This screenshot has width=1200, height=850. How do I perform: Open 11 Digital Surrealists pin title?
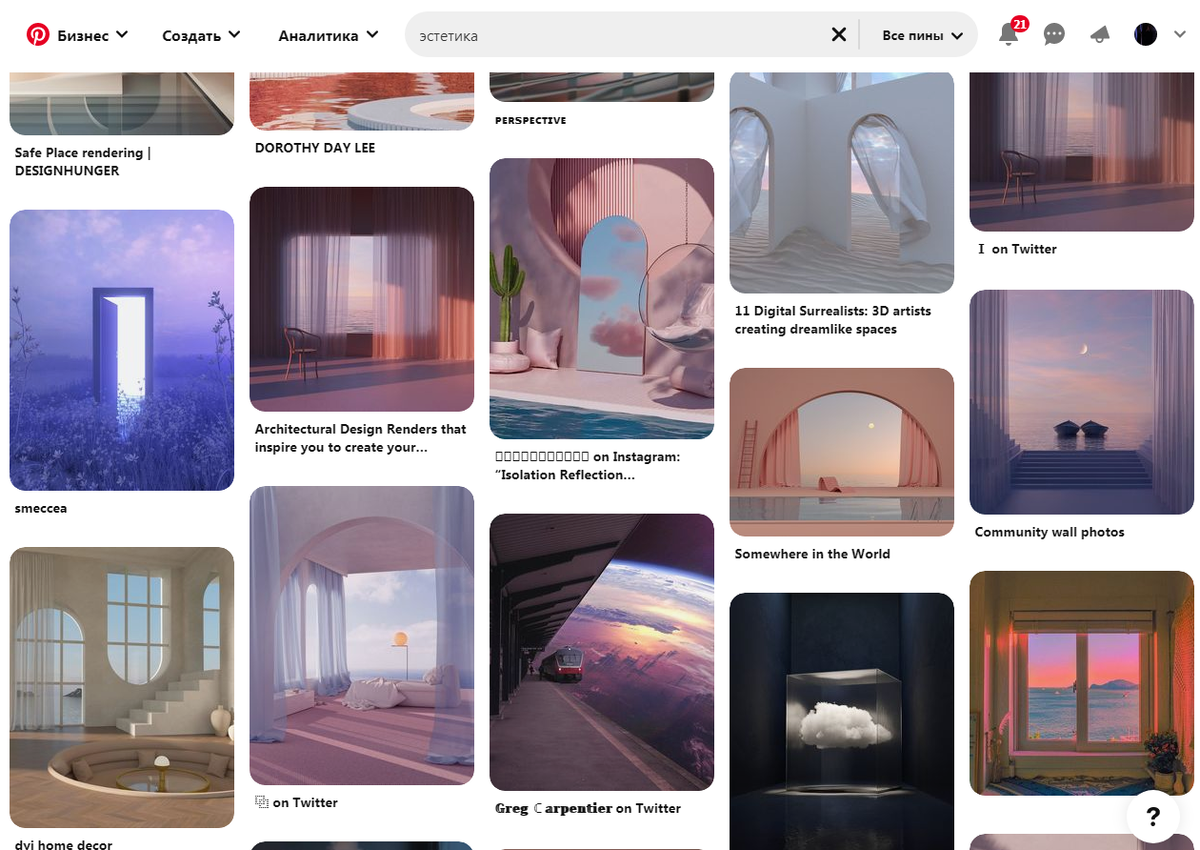pos(833,320)
